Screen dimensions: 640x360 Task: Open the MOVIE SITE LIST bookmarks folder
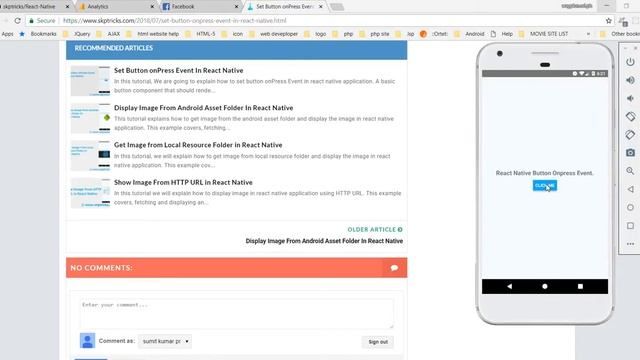tap(543, 34)
